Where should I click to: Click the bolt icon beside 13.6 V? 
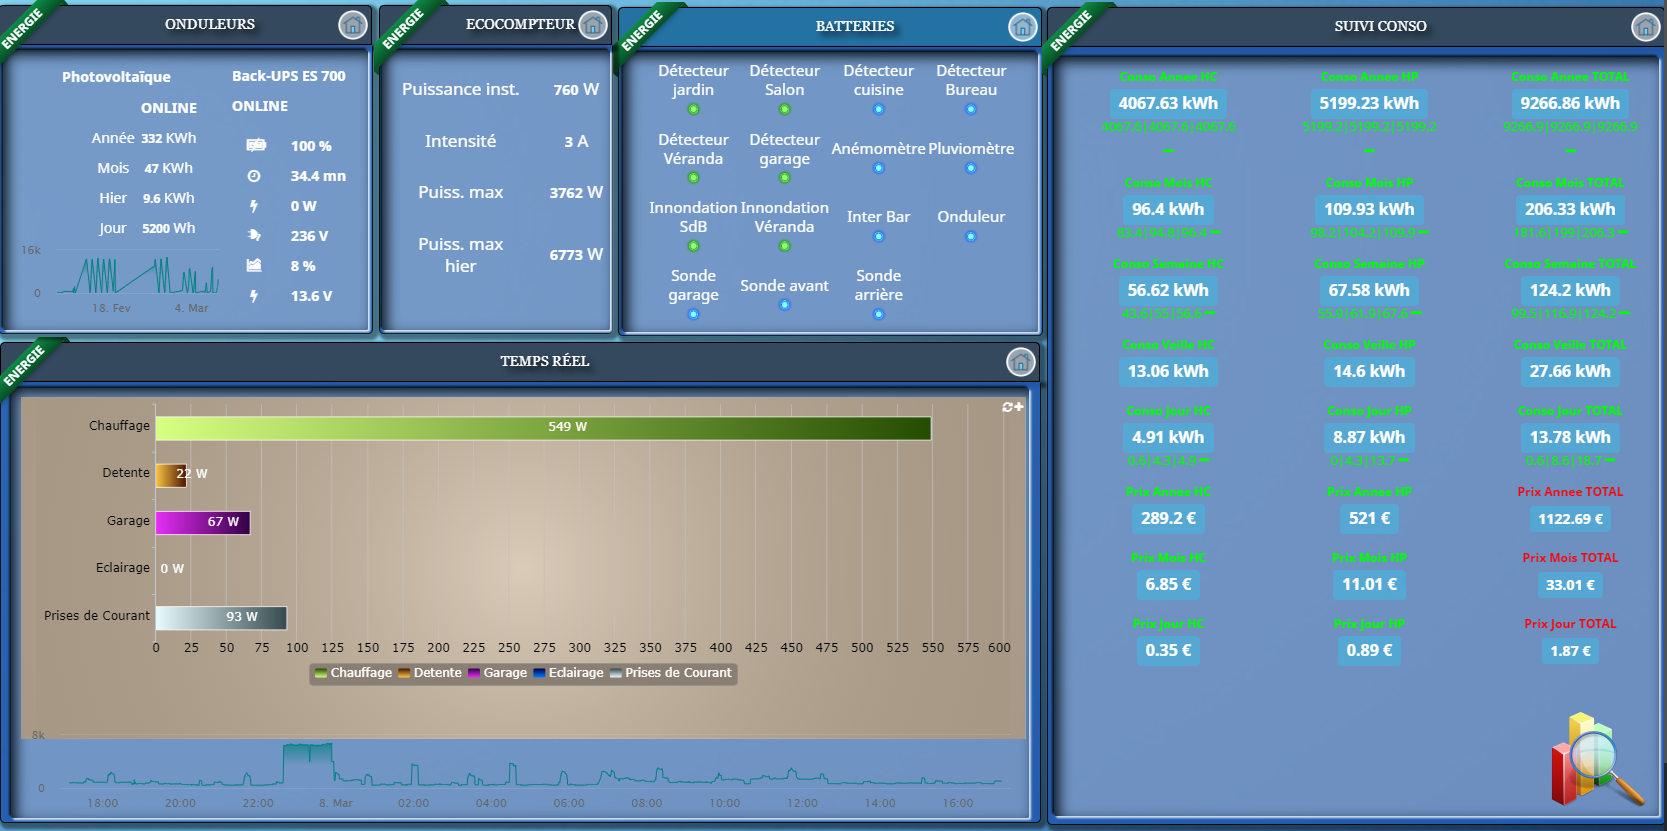coord(254,296)
